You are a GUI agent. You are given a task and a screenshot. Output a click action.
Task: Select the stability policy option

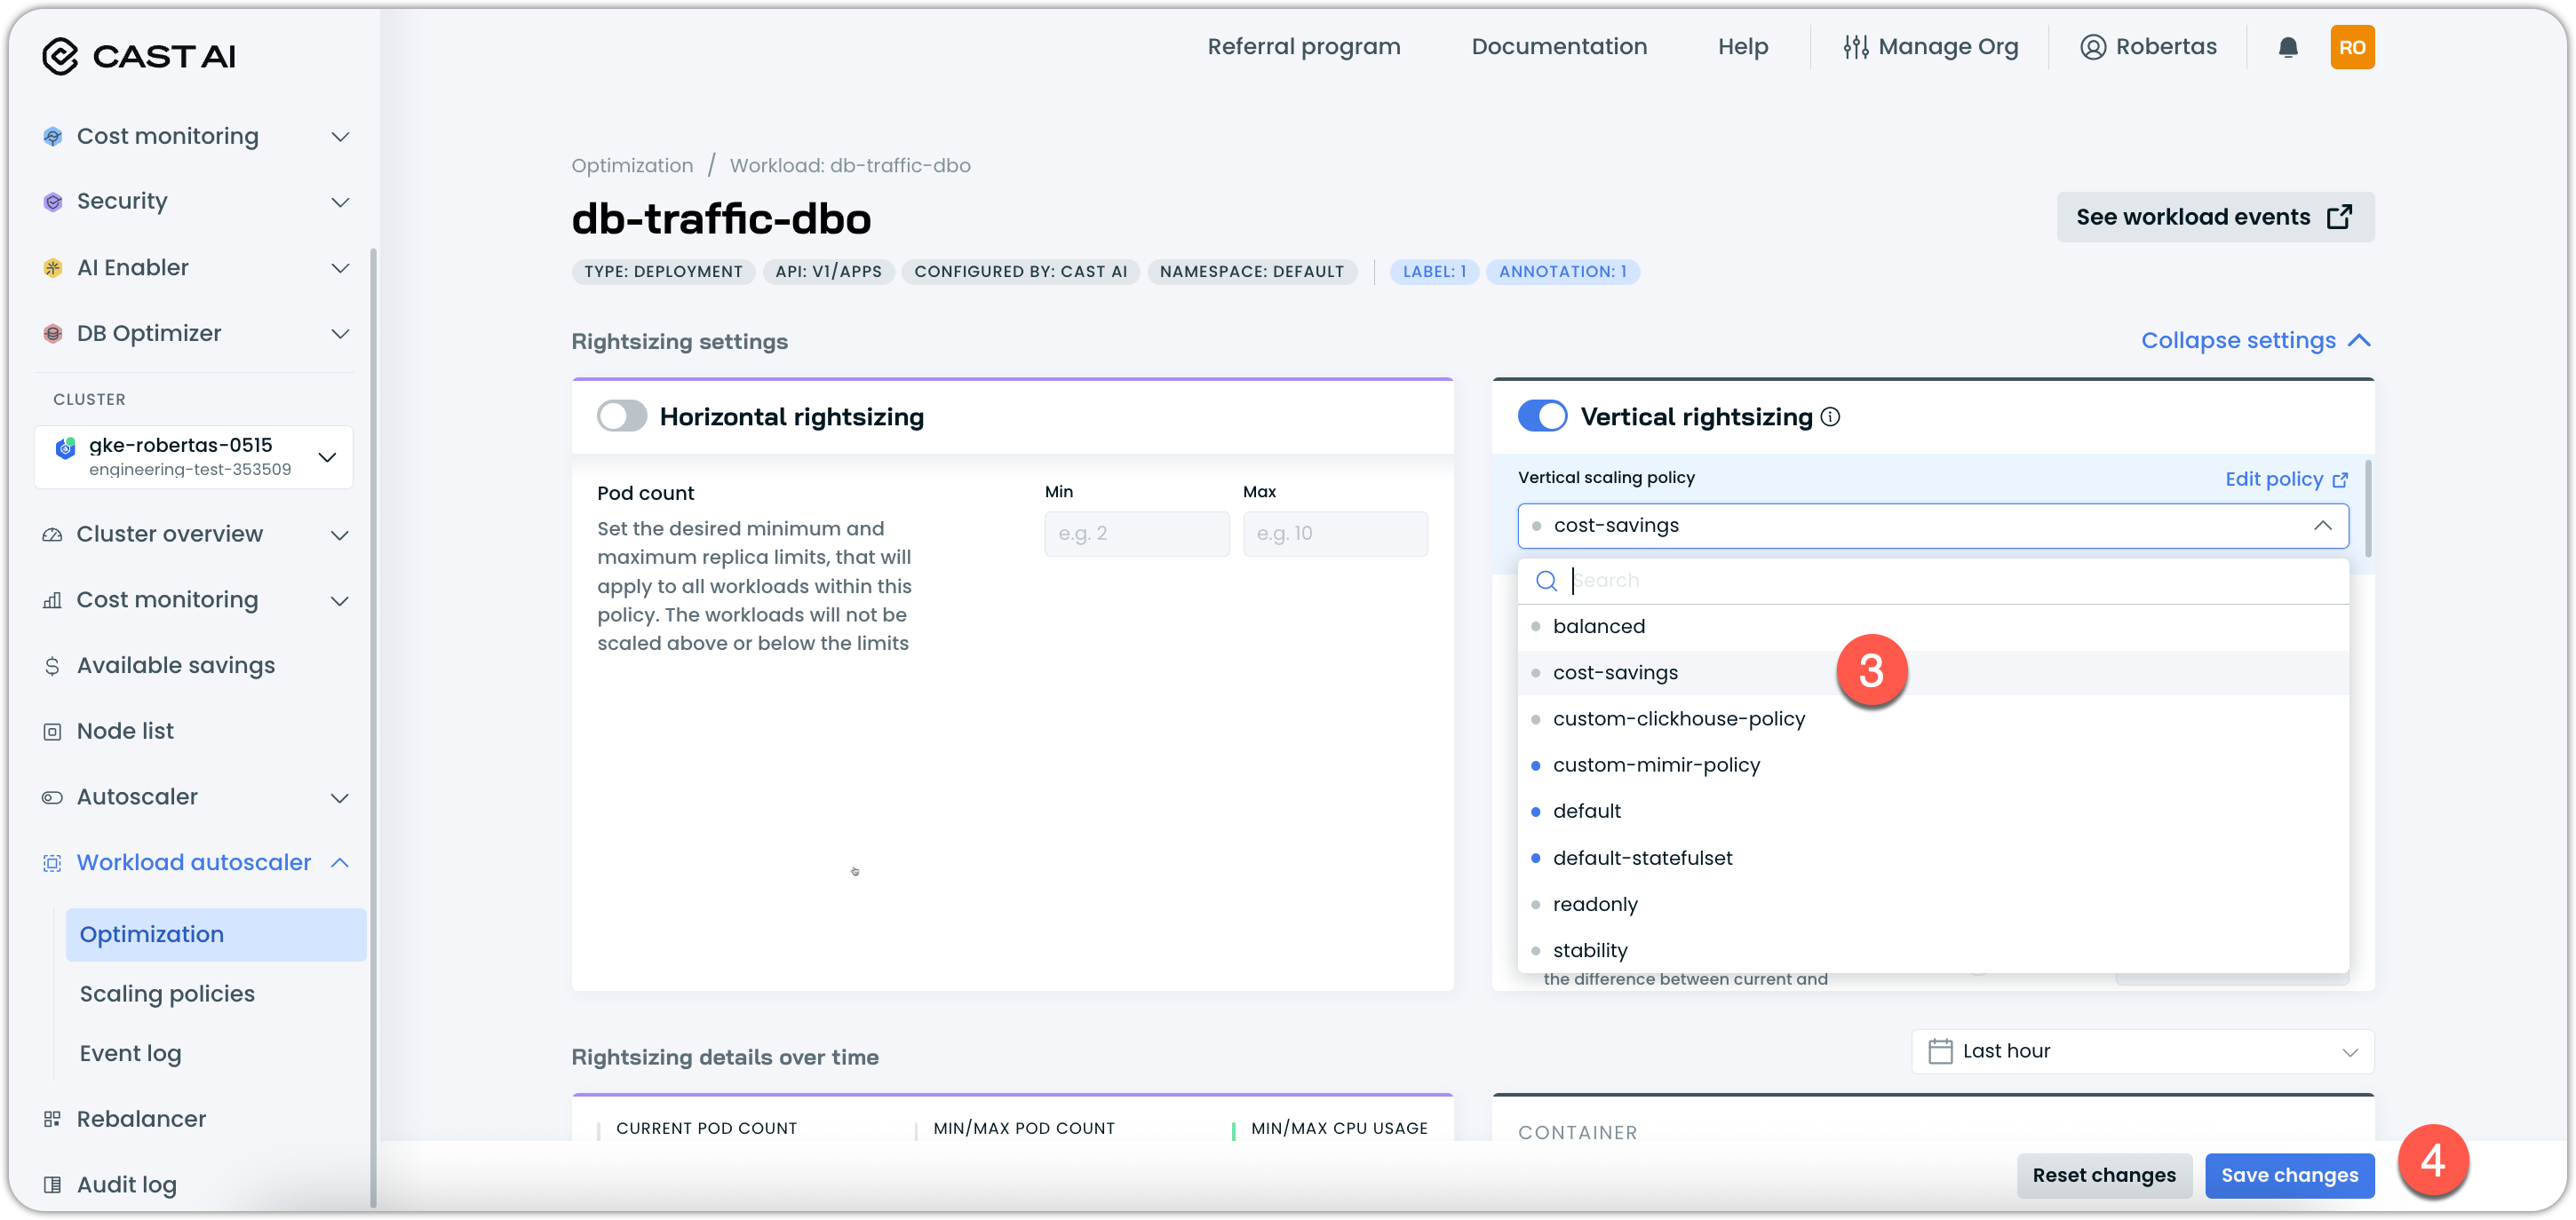click(x=1932, y=950)
